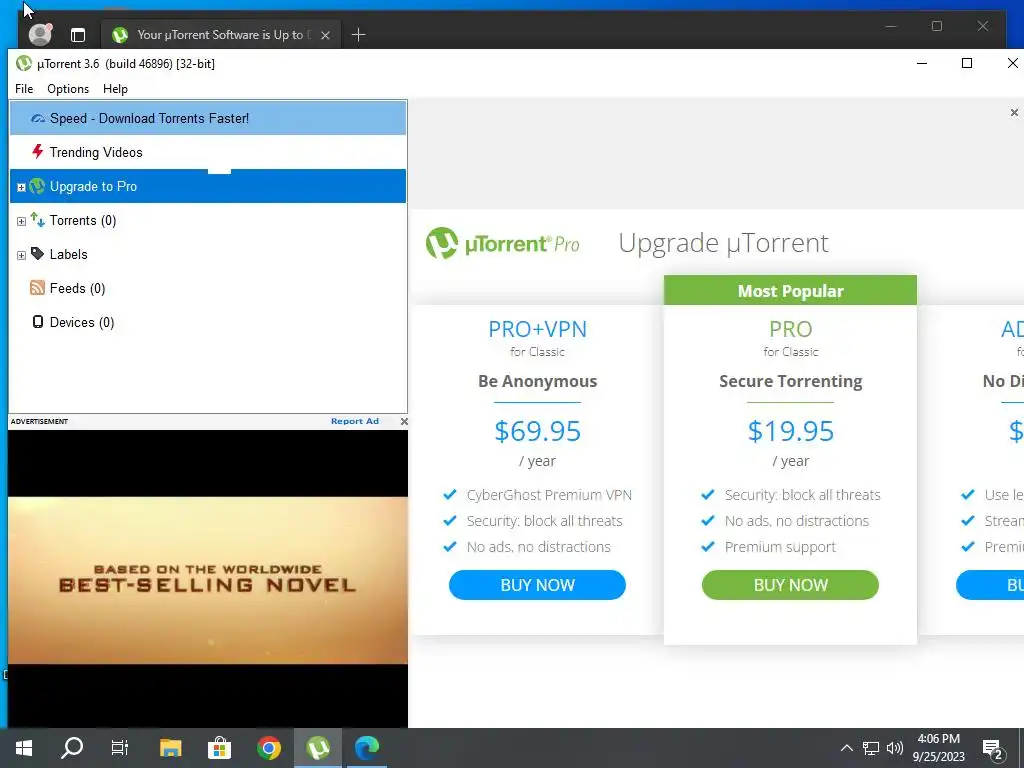Click the Devices phone icon
Screen dimensions: 1024x768
(x=38, y=322)
